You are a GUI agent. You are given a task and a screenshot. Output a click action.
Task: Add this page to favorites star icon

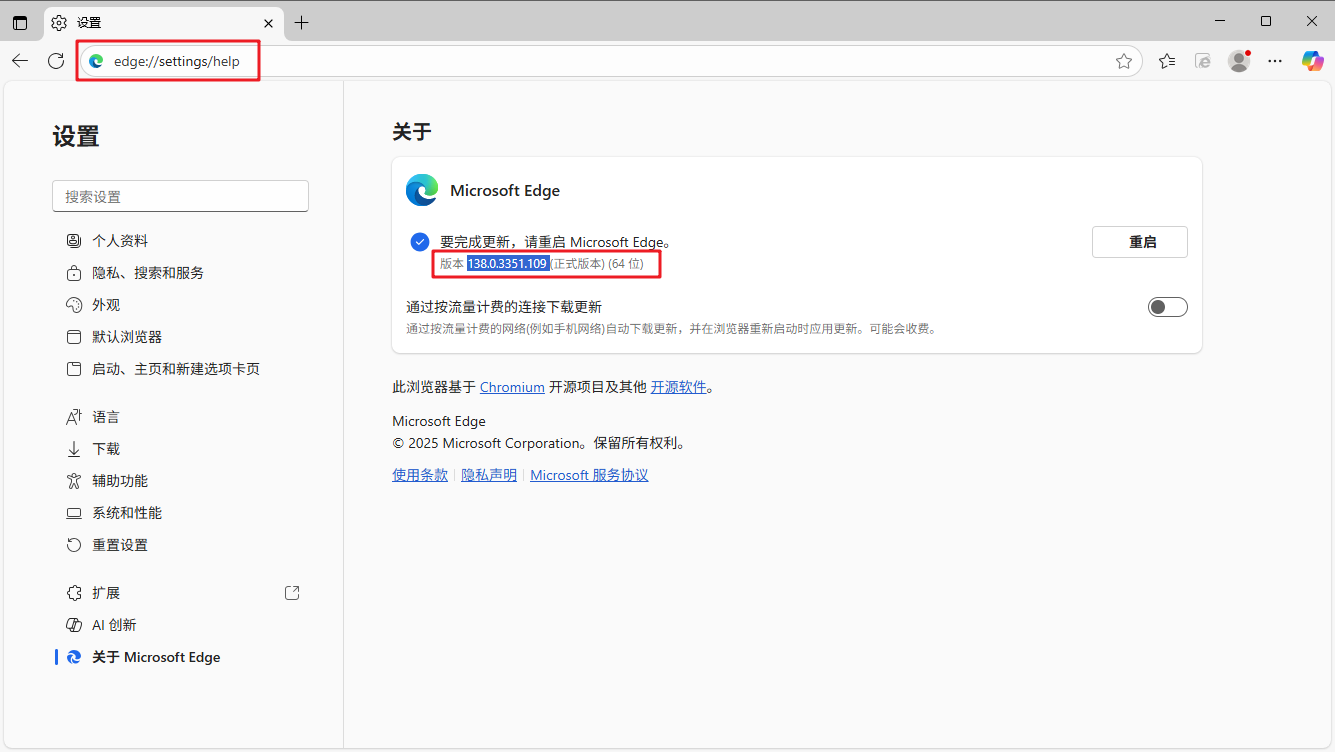coord(1124,61)
